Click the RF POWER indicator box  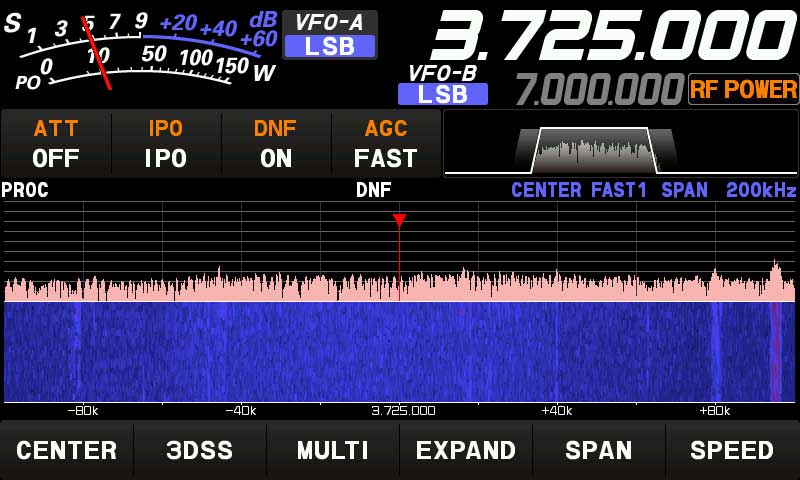point(743,90)
